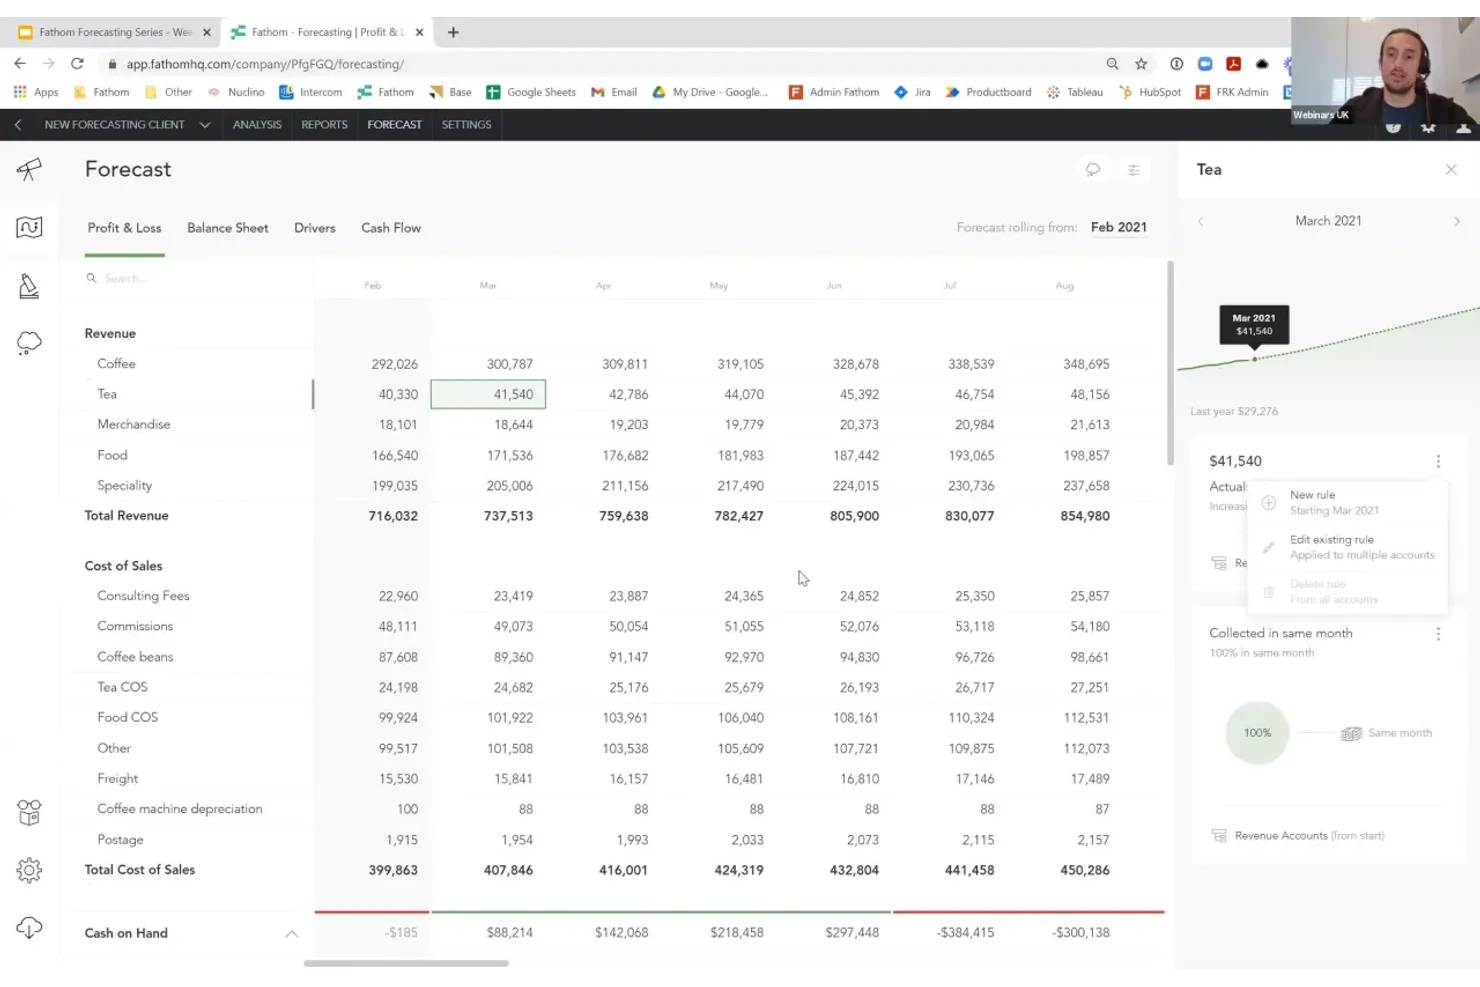Expand the NEW FORECASTING CLIENT dropdown

point(205,124)
